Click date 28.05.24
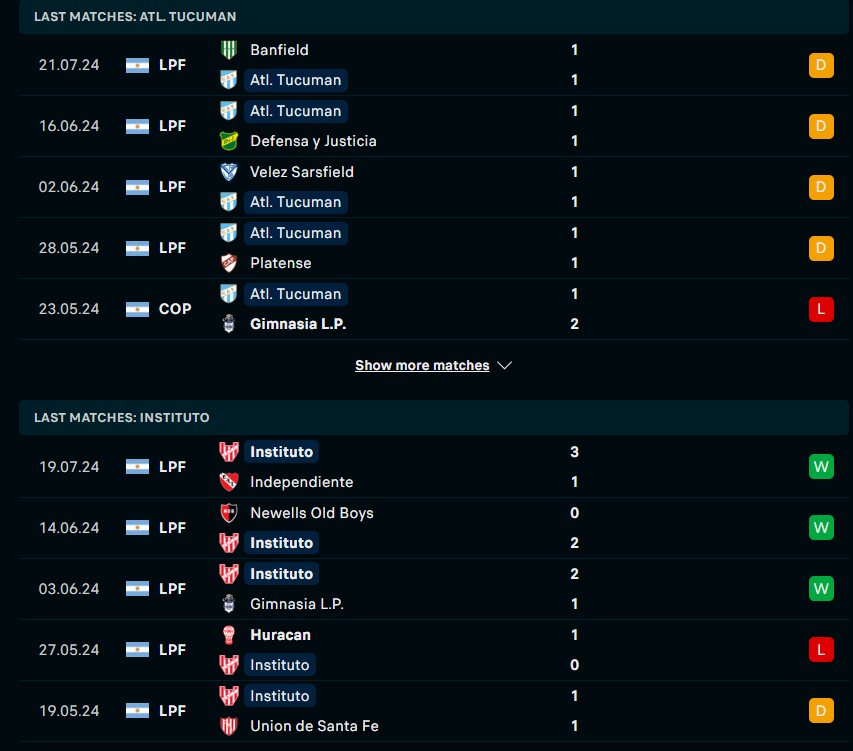Image resolution: width=853 pixels, height=751 pixels. click(69, 248)
